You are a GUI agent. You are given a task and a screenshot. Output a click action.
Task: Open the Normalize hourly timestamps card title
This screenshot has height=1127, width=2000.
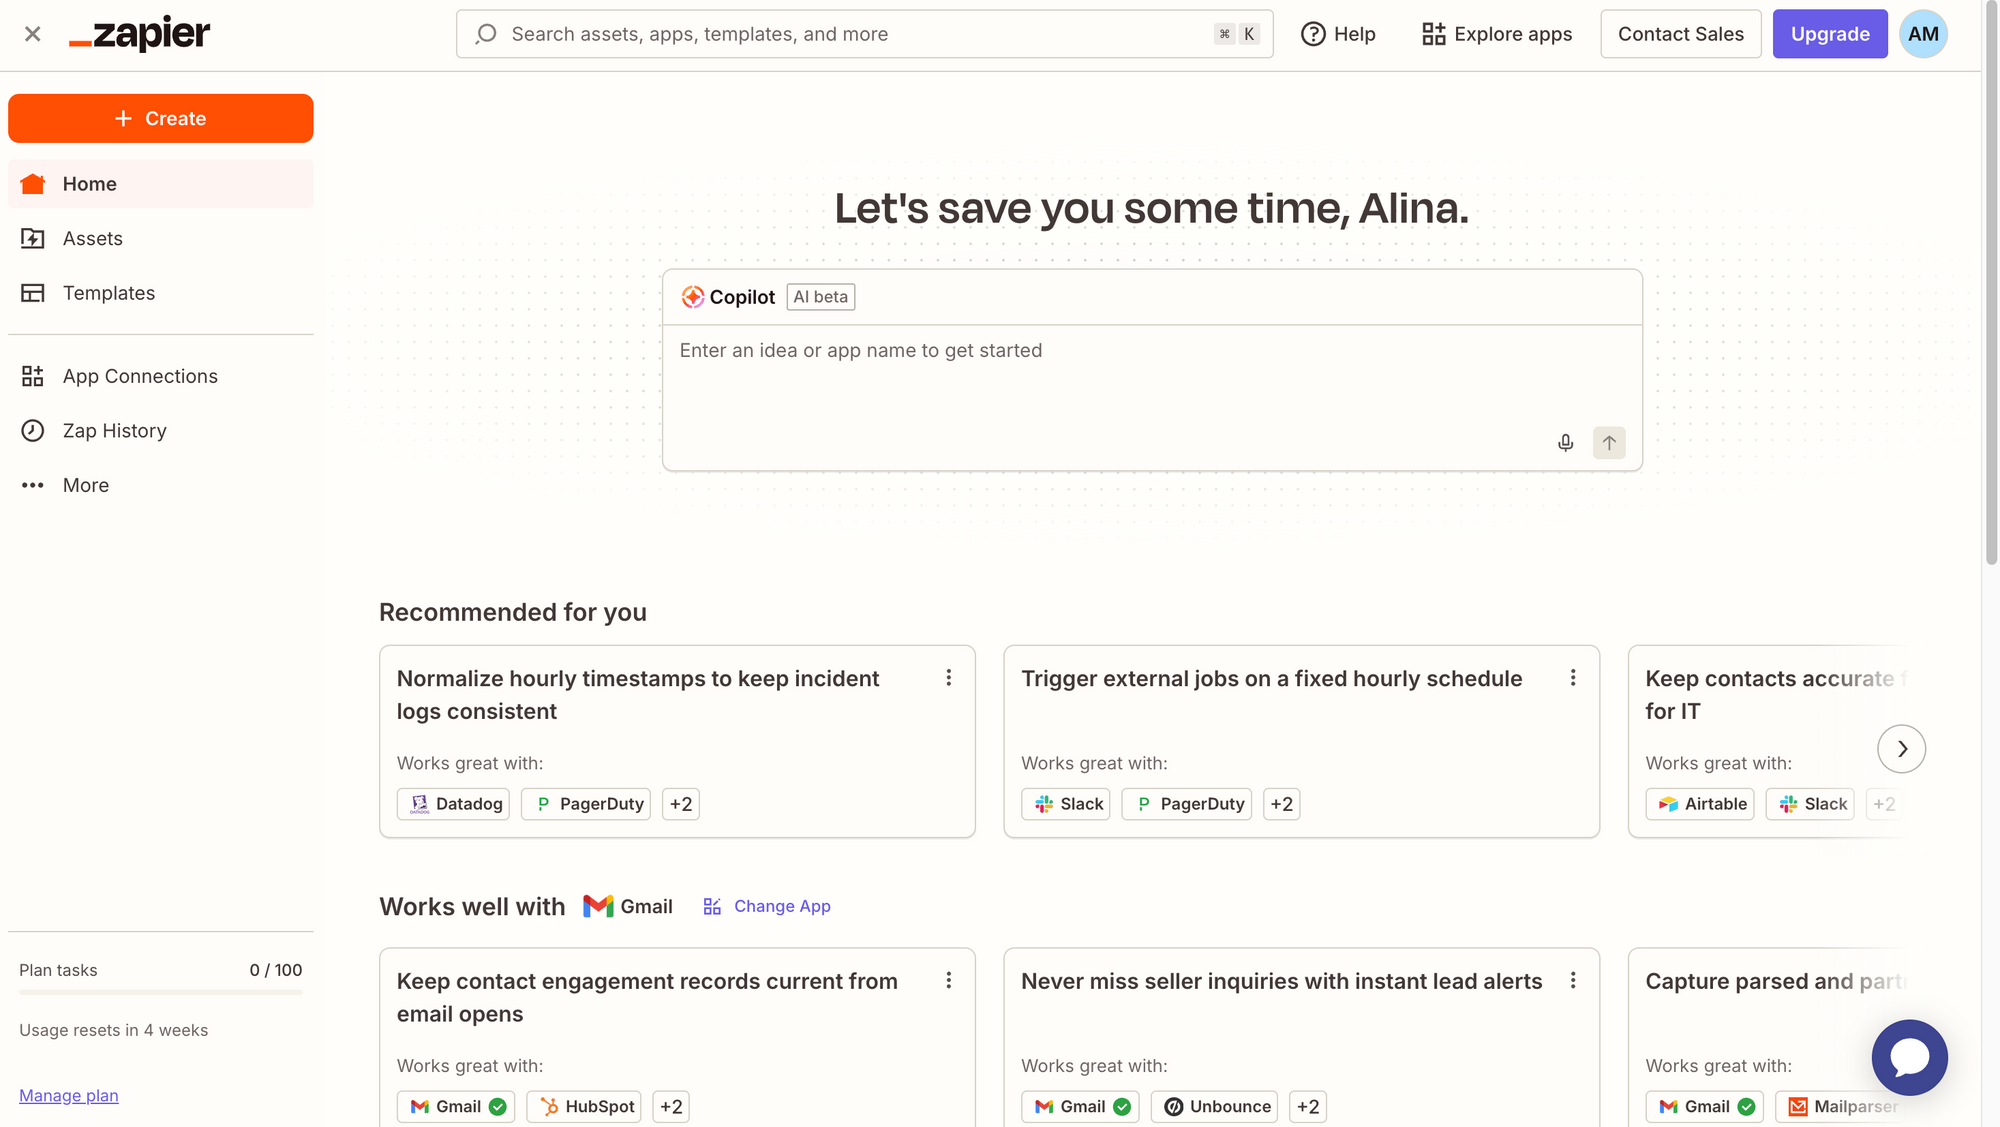coord(638,695)
